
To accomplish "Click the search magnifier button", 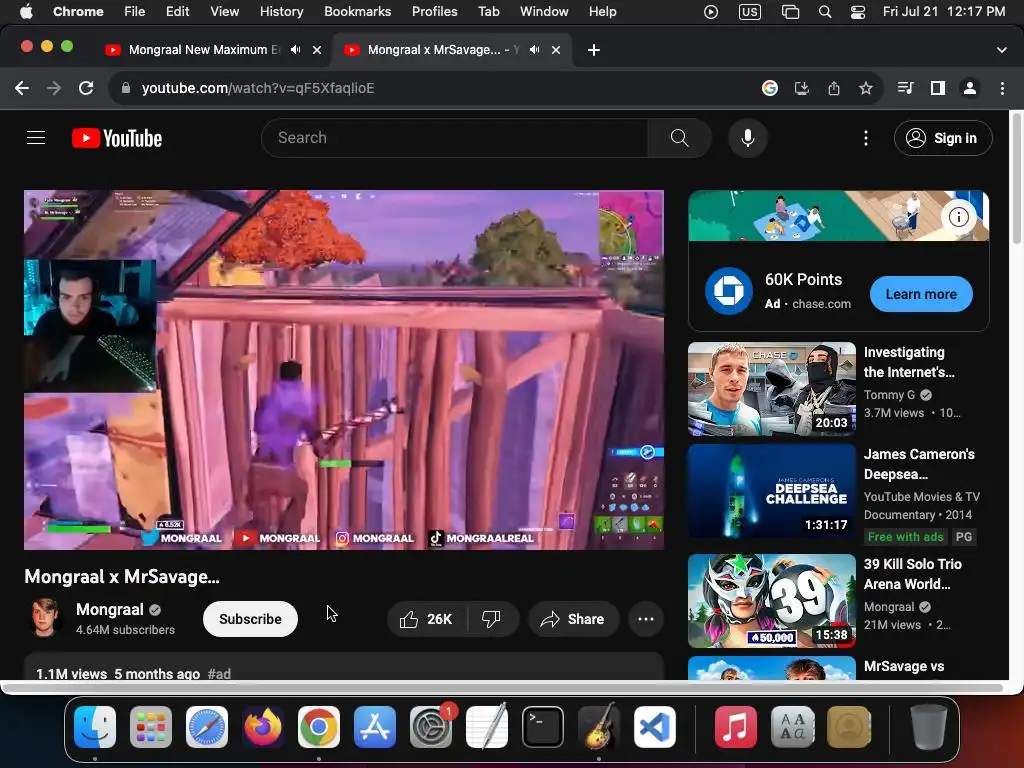I will click(679, 138).
